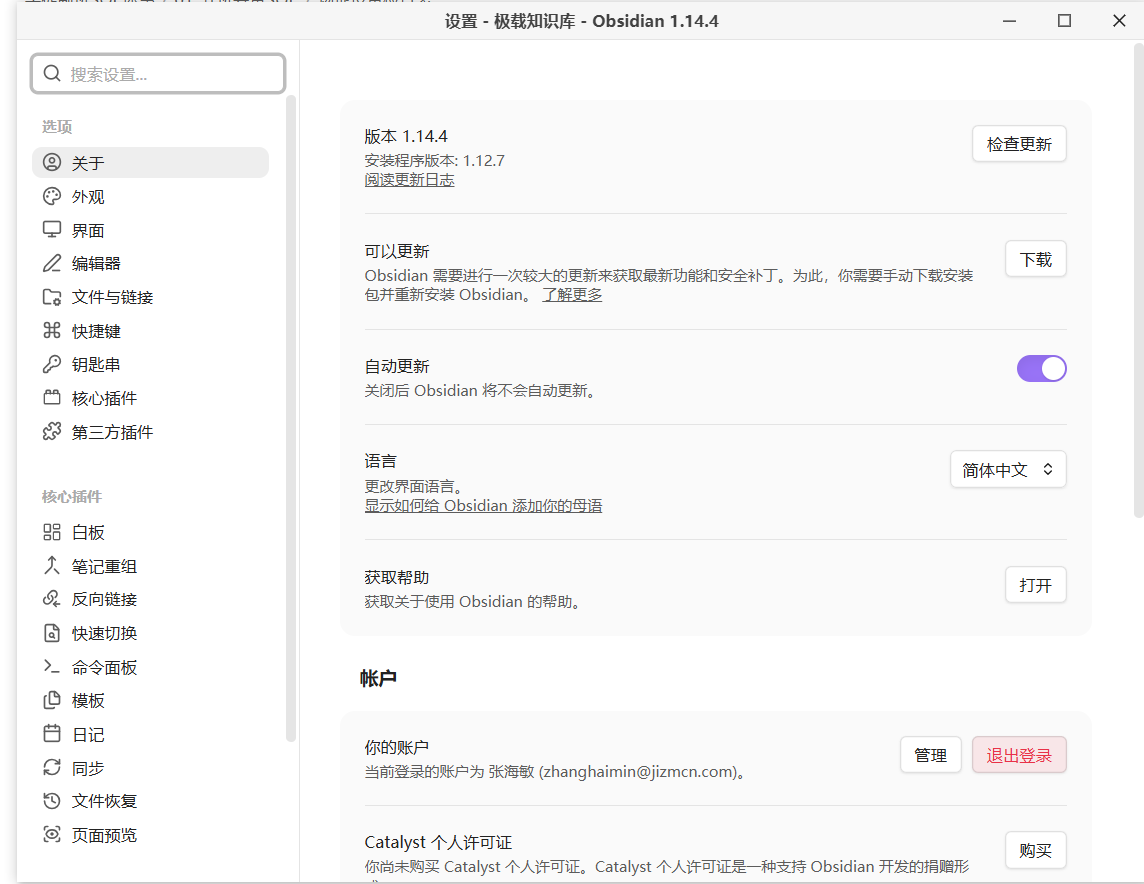Click the Daily notes (日记) calendar icon
1144x884 pixels.
(52, 734)
